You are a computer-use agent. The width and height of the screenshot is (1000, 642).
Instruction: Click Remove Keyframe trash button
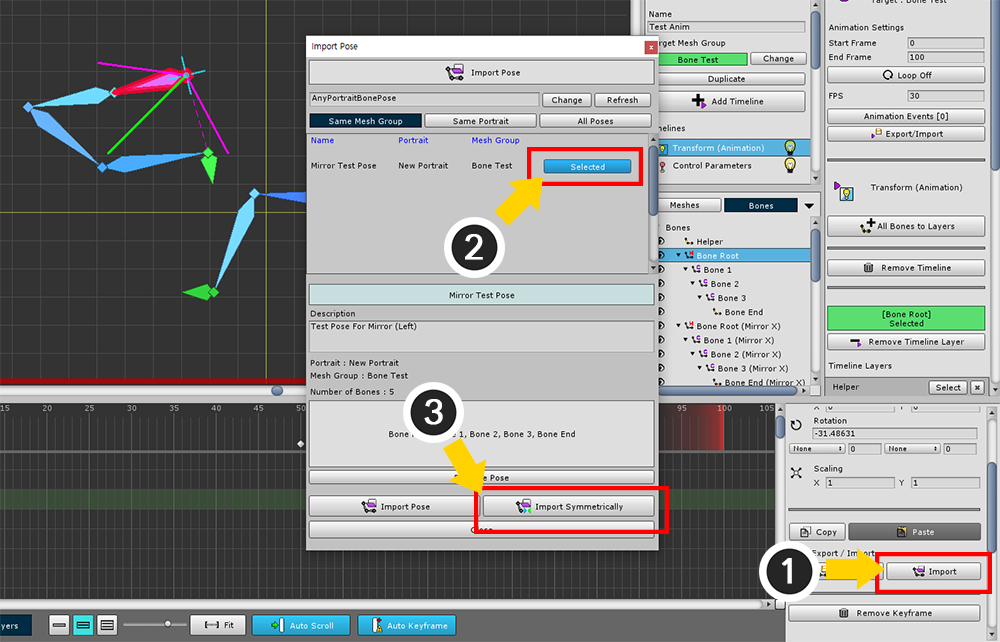(884, 613)
